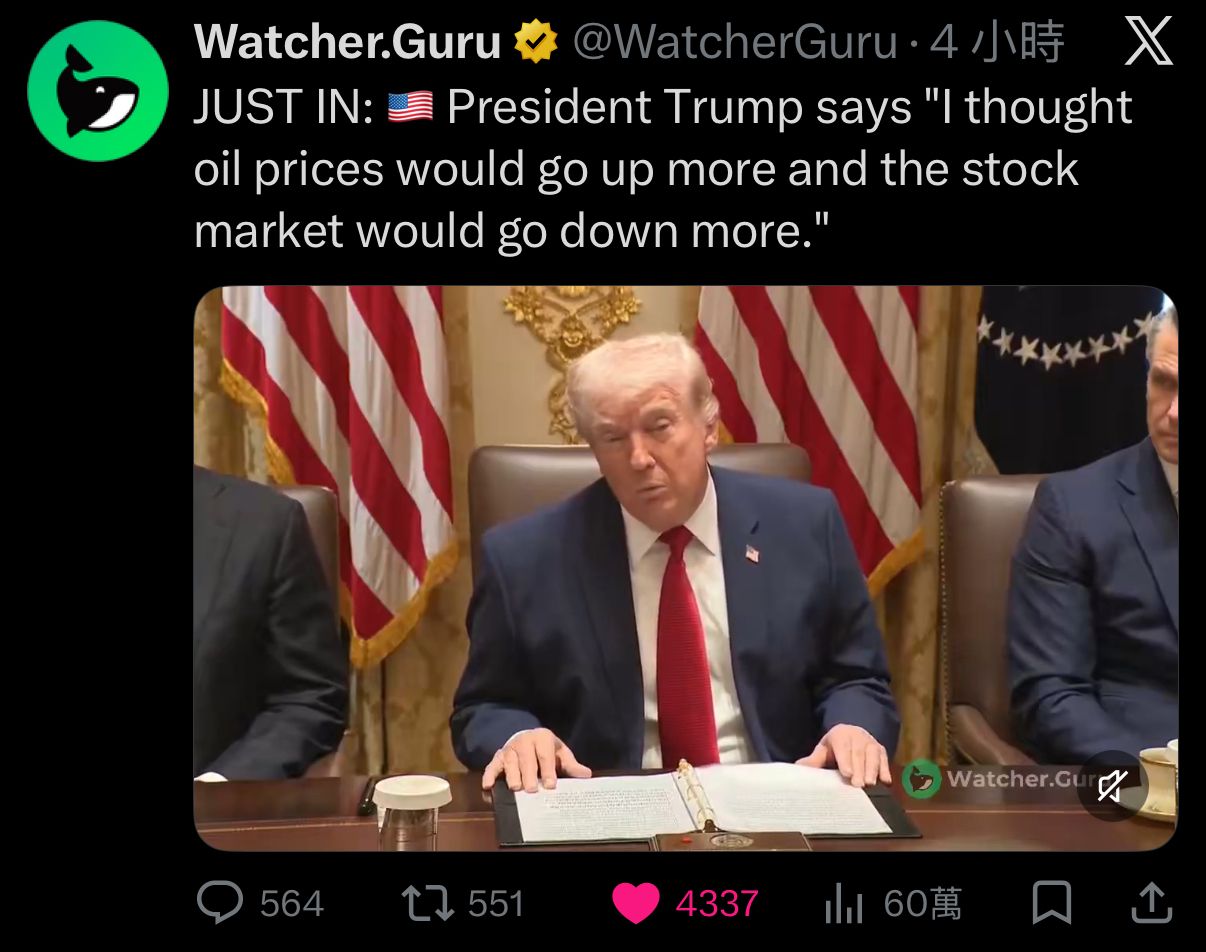The height and width of the screenshot is (952, 1206).
Task: Visit the @WatcherGuru handle link
Action: pyautogui.click(x=734, y=42)
